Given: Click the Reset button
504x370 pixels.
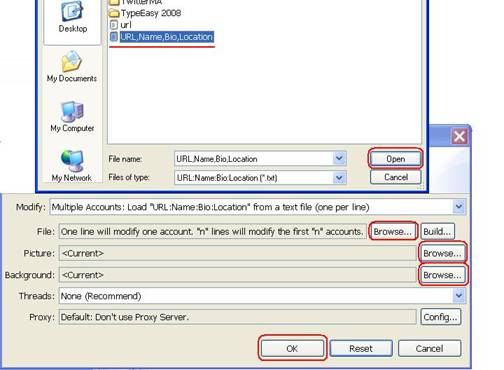Looking at the screenshot, I should [361, 348].
